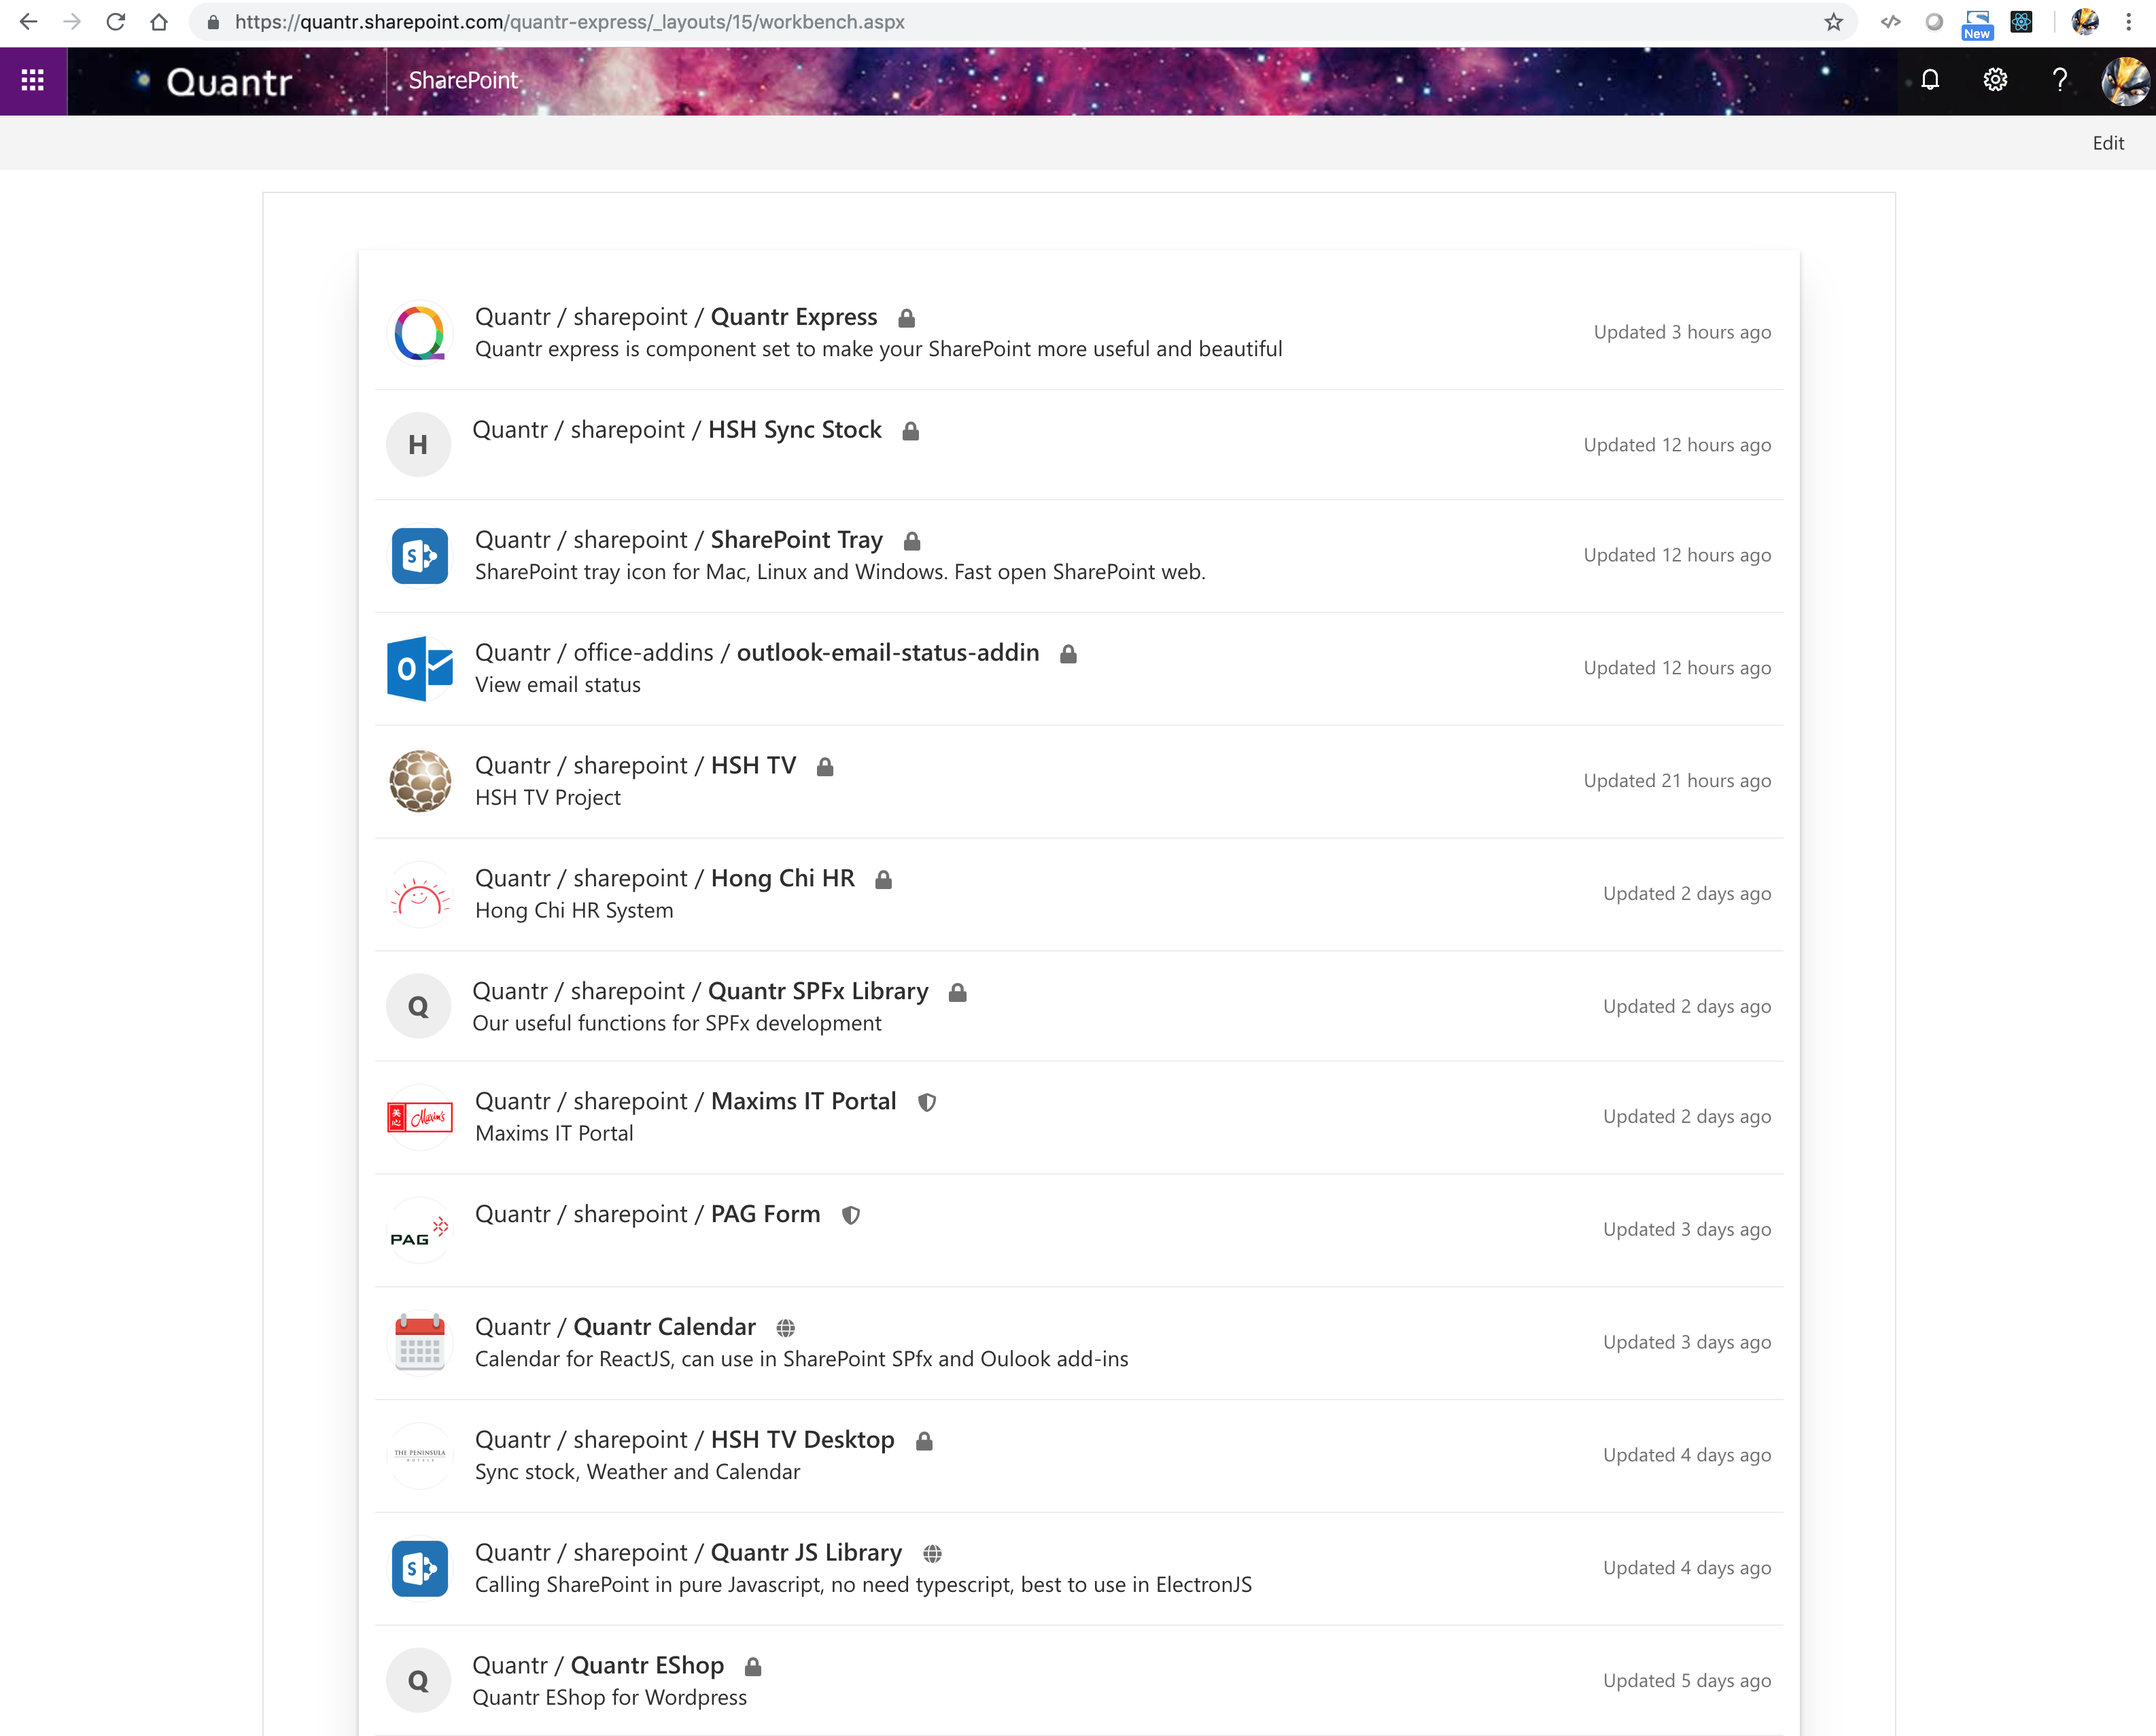2156x1736 pixels.
Task: Click the lock icon beside Quantr Express
Action: [x=906, y=318]
